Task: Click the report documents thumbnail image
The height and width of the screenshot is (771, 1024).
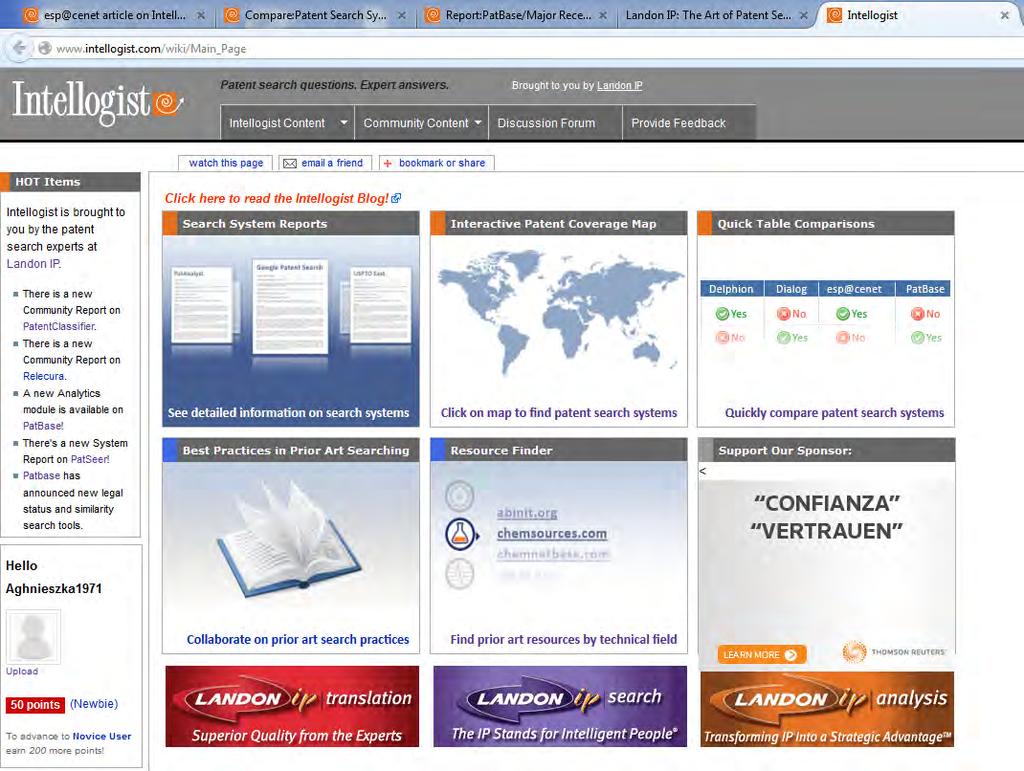Action: pyautogui.click(x=291, y=307)
